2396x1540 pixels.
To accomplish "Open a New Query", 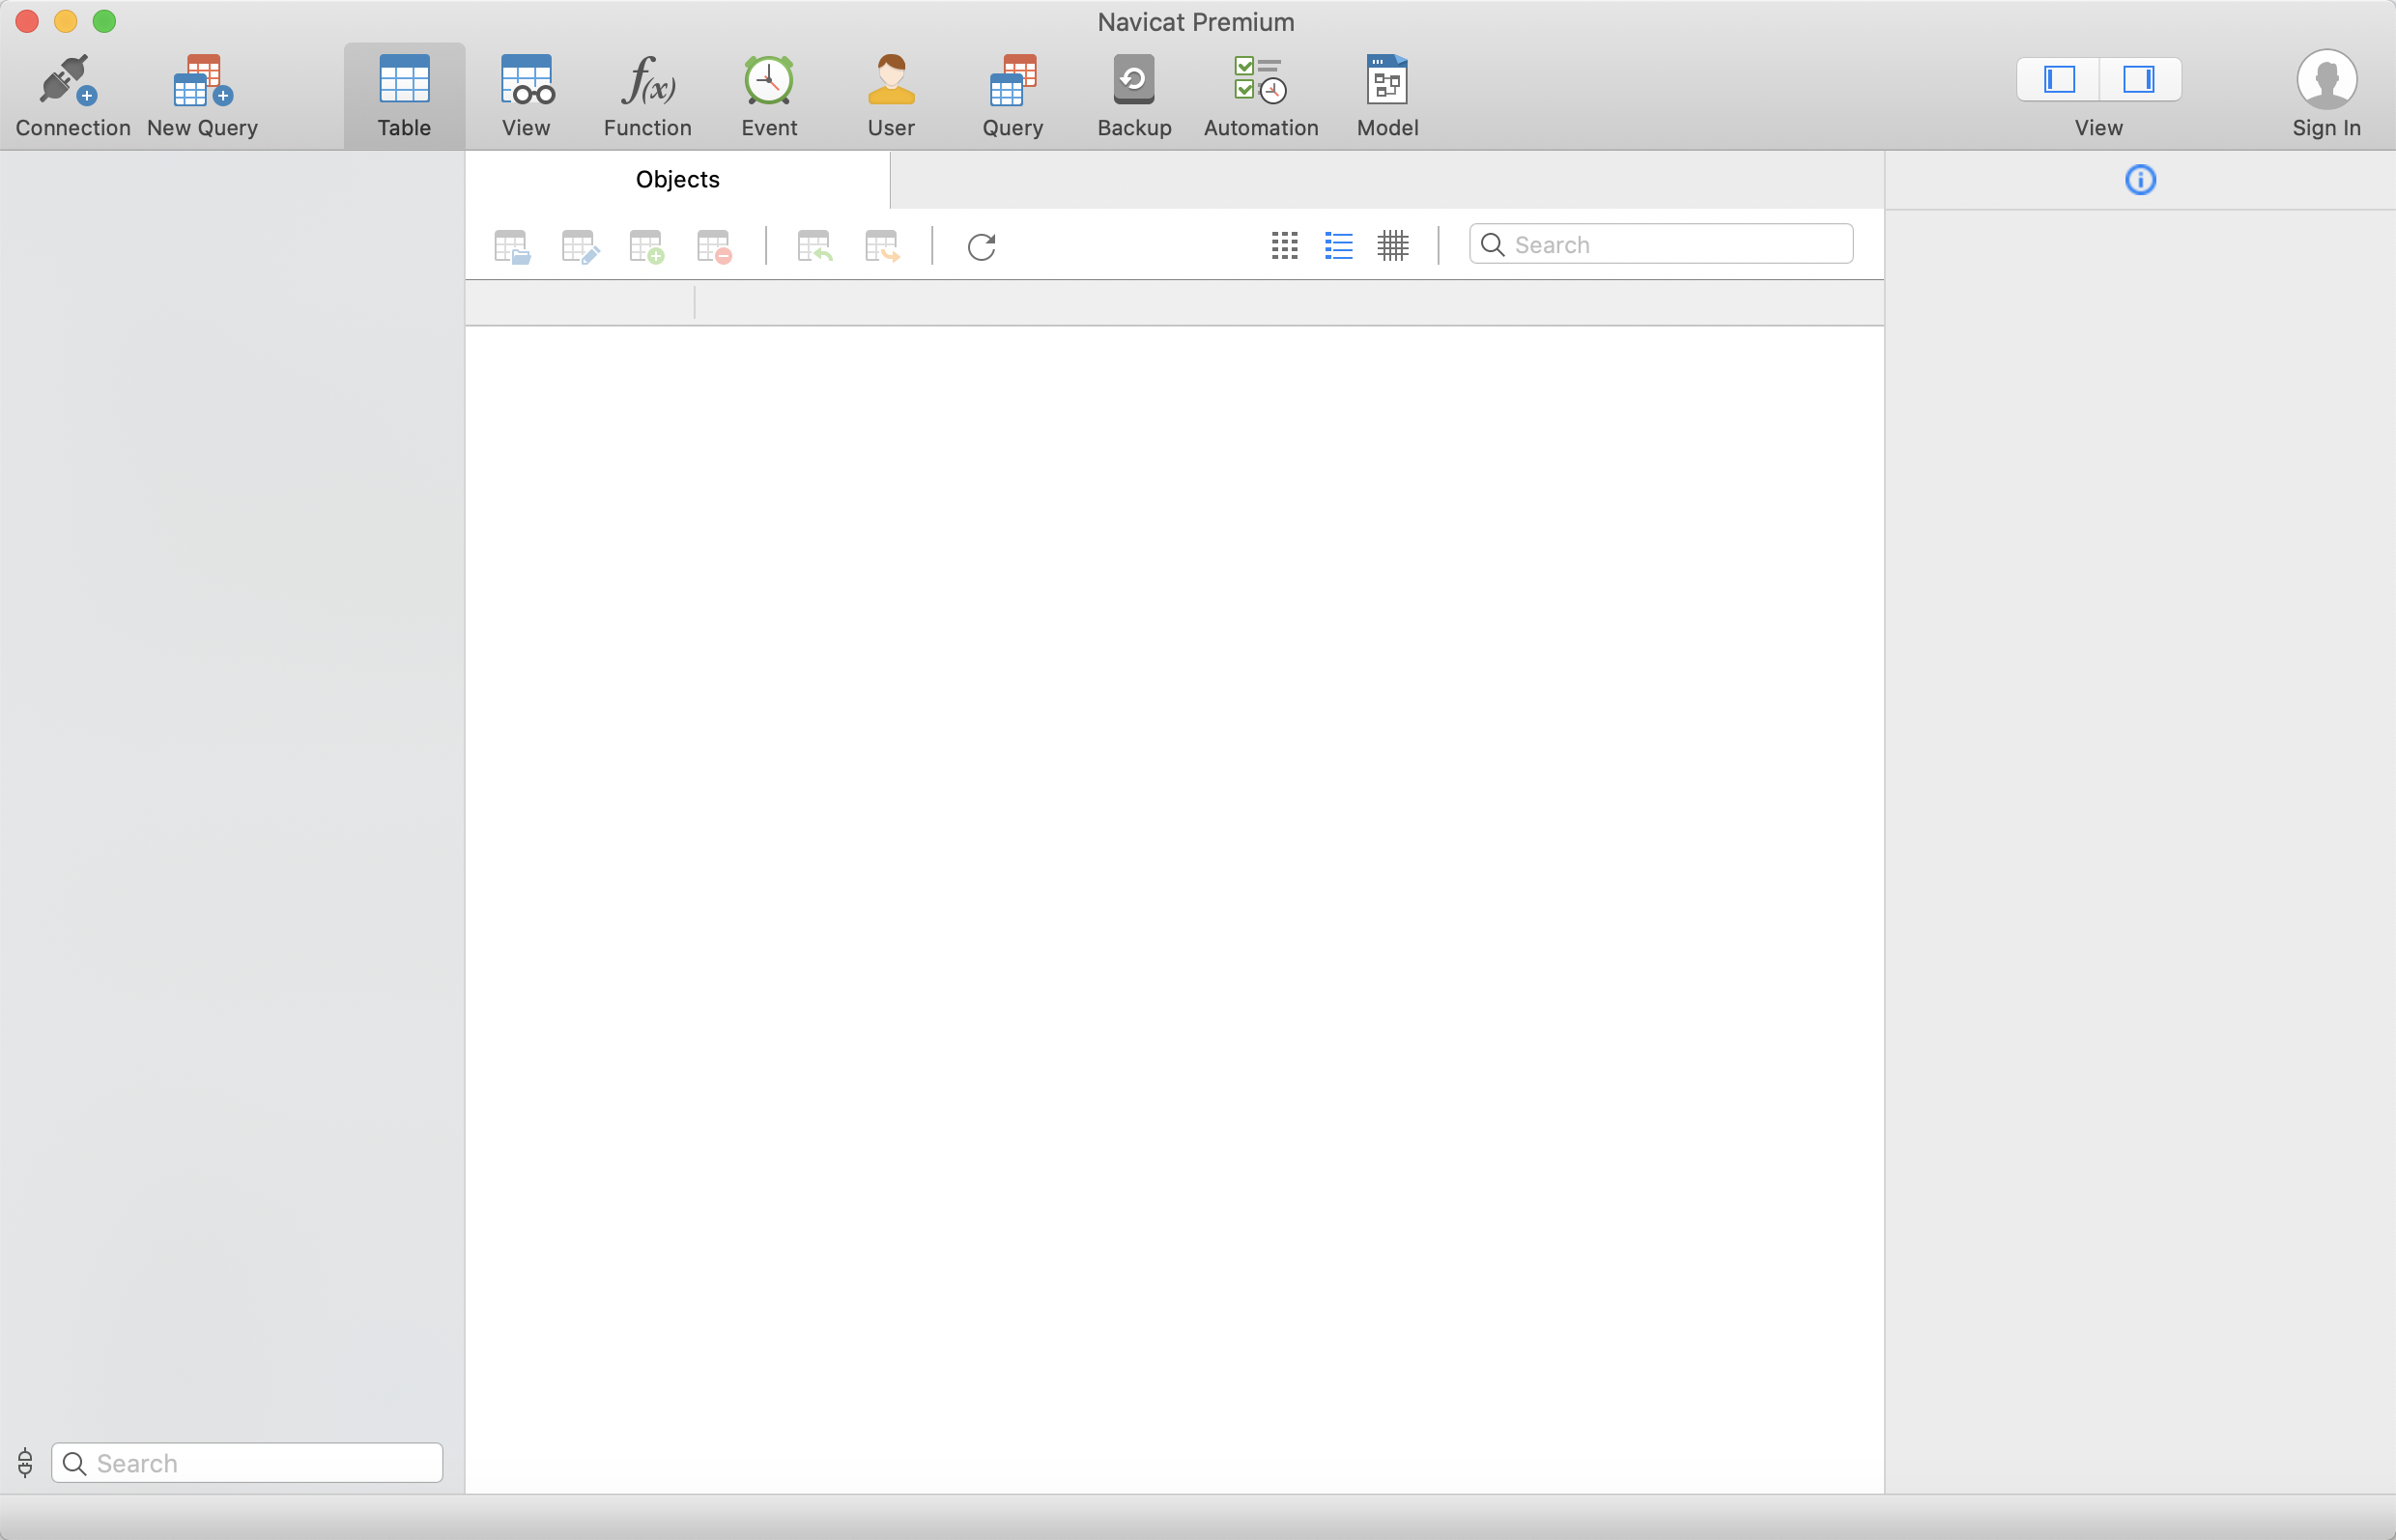I will (202, 82).
